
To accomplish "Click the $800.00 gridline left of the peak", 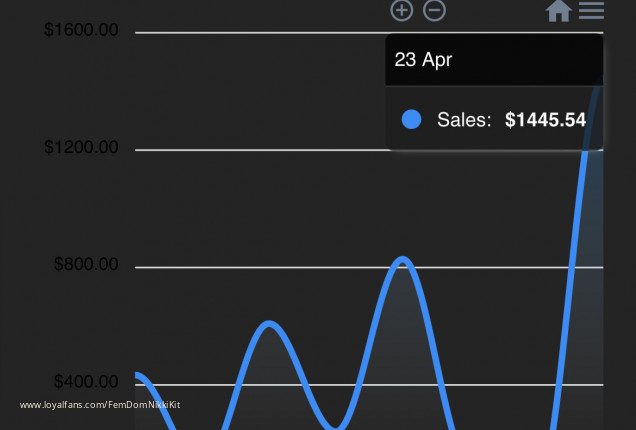I will [250, 267].
